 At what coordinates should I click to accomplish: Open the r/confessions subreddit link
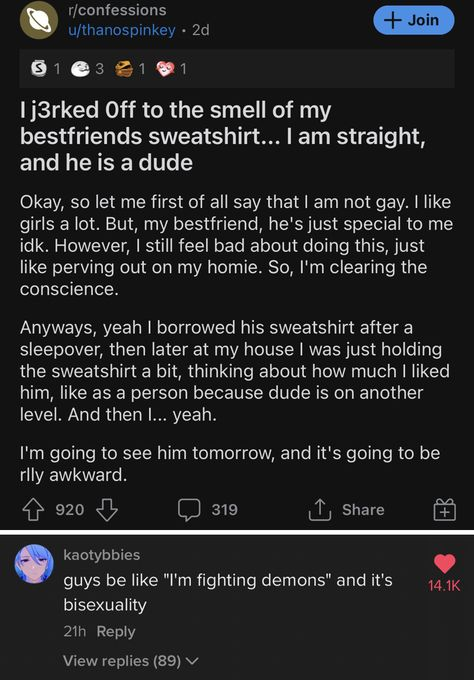click(x=117, y=10)
